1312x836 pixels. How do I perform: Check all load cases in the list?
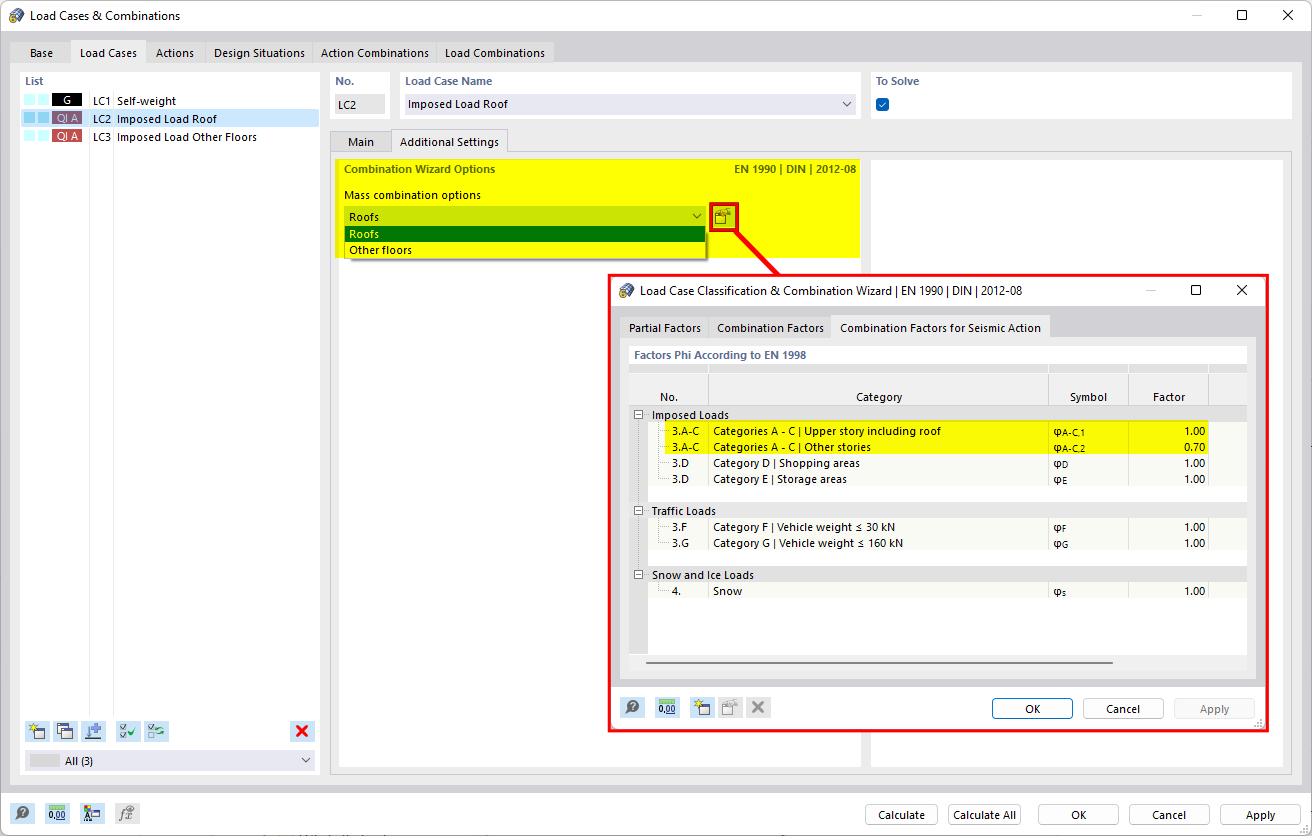(x=127, y=731)
